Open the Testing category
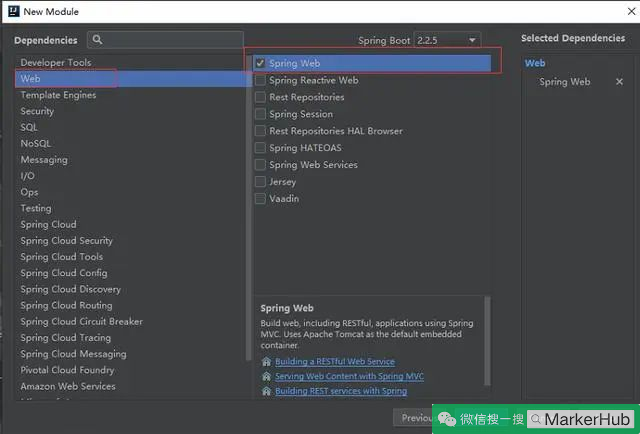 coord(131,208)
